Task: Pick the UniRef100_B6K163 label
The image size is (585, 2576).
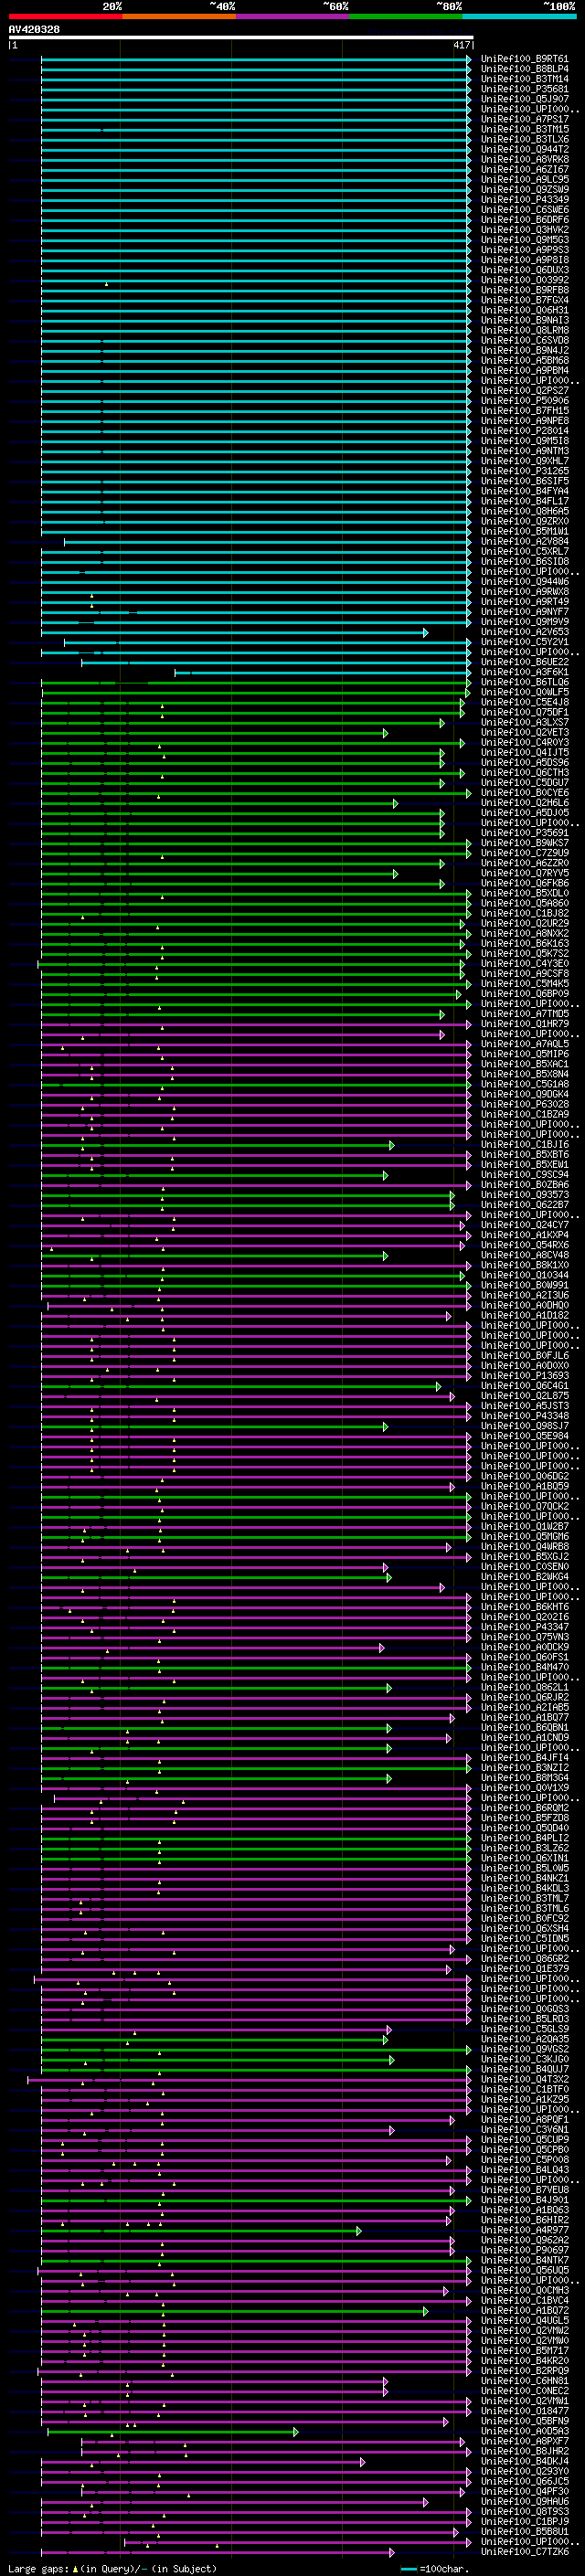Action: [525, 943]
